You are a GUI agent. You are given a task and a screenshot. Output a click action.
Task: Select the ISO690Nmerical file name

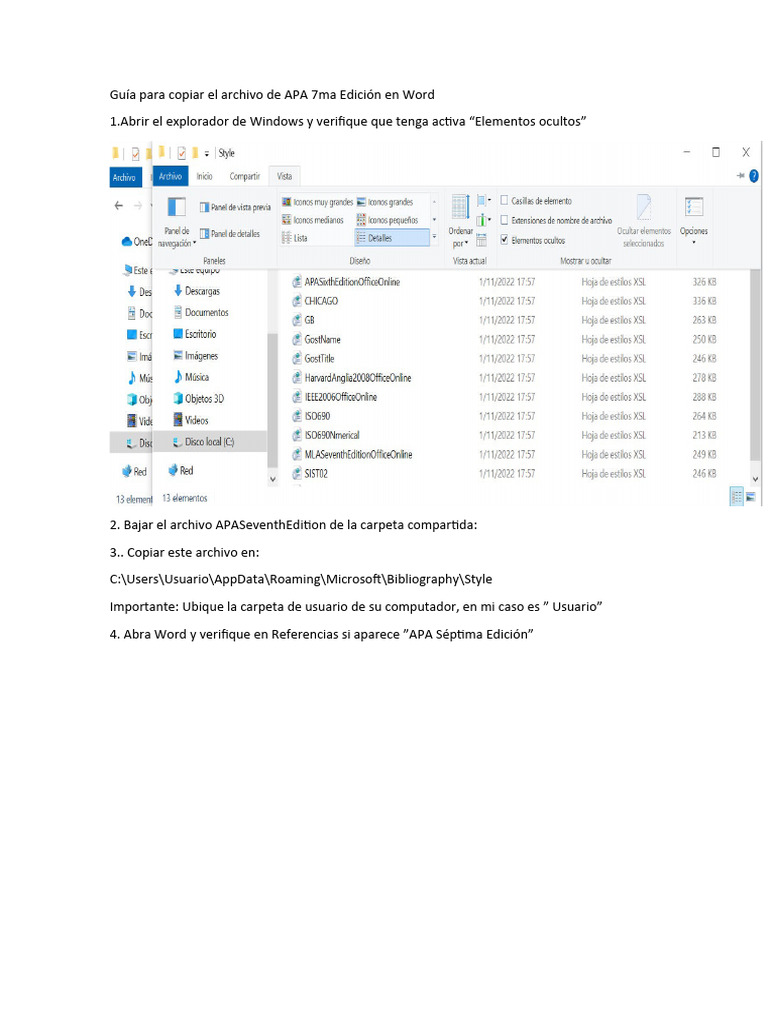click(x=332, y=435)
